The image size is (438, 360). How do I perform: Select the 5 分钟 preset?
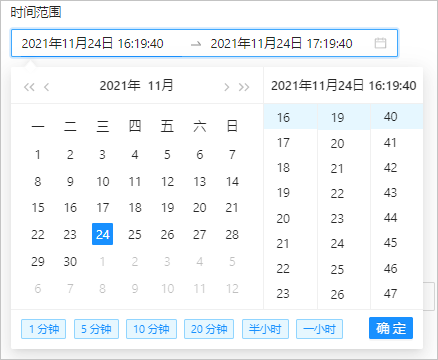pos(96,329)
